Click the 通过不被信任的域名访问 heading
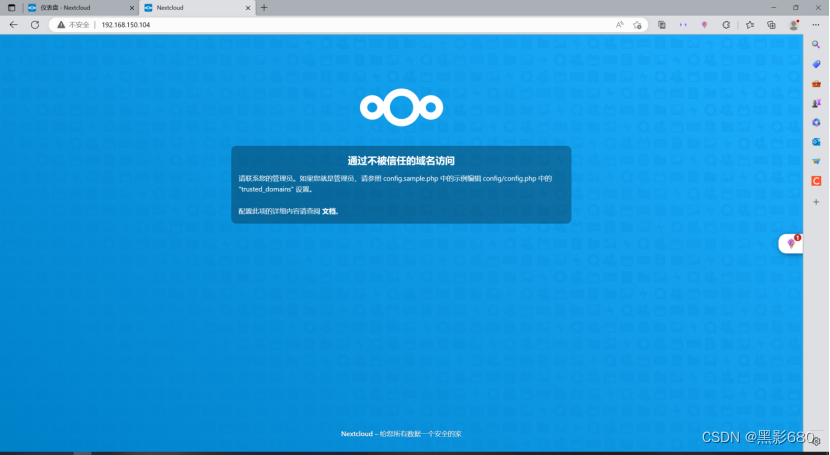Screen dimensions: 830x455 click(401, 161)
